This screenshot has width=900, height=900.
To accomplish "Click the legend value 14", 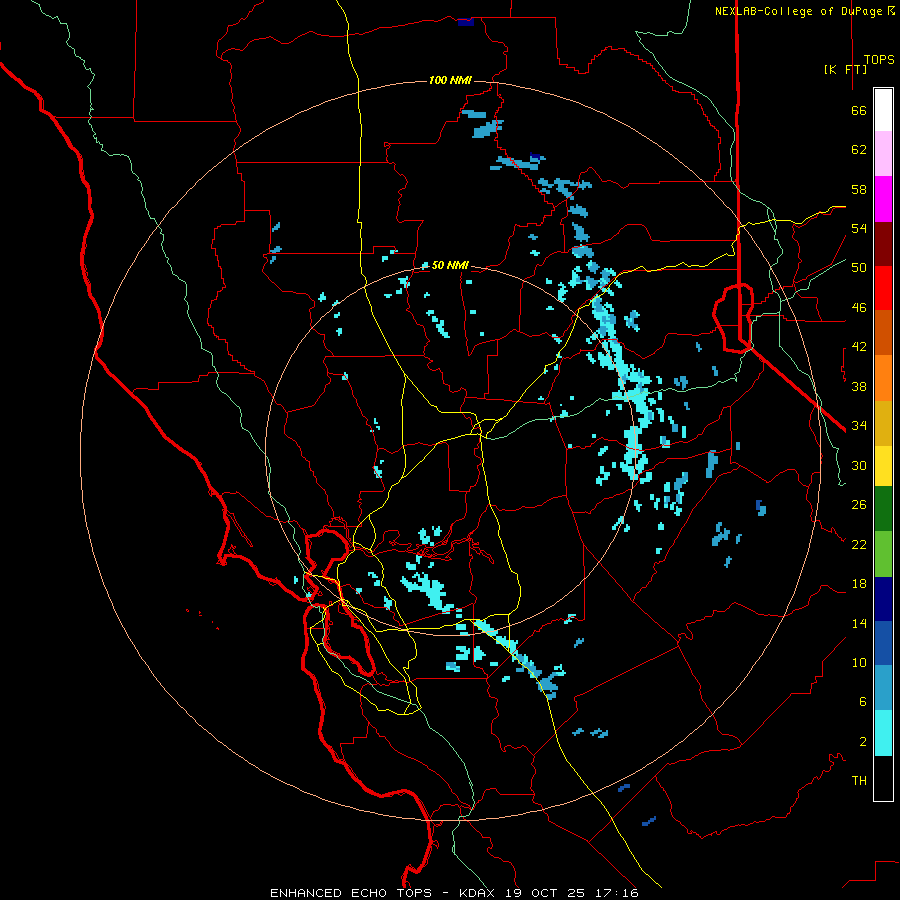I will tap(859, 623).
